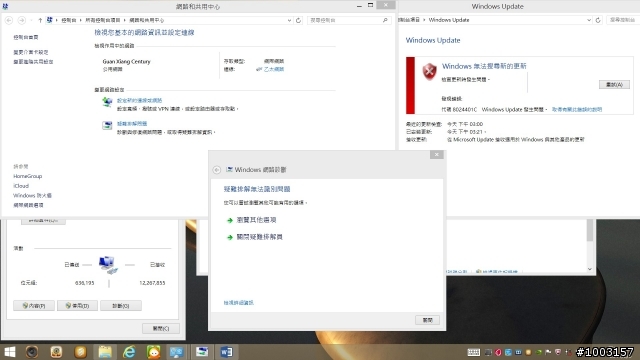Click the retry button in Windows Update
The width and height of the screenshot is (640, 360).
614,84
